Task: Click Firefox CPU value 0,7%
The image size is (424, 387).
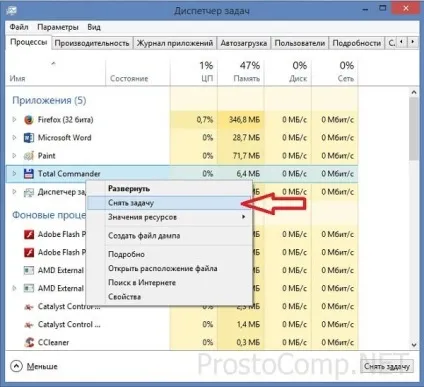Action: coord(205,120)
